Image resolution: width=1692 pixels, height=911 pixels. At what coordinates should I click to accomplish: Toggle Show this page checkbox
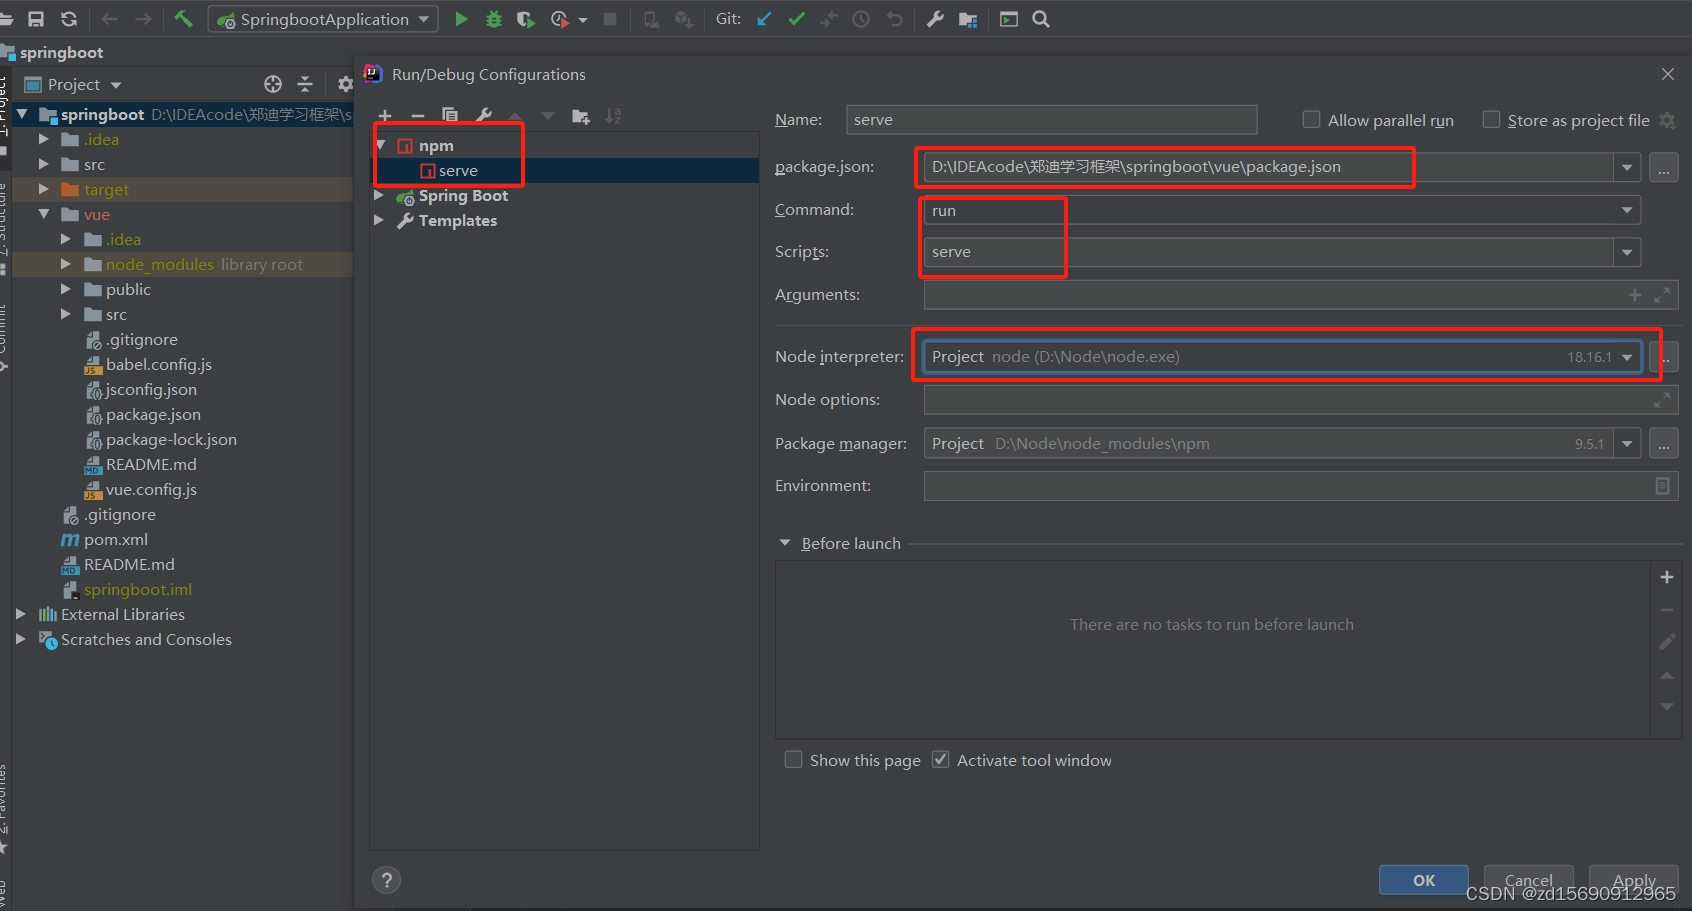click(793, 759)
